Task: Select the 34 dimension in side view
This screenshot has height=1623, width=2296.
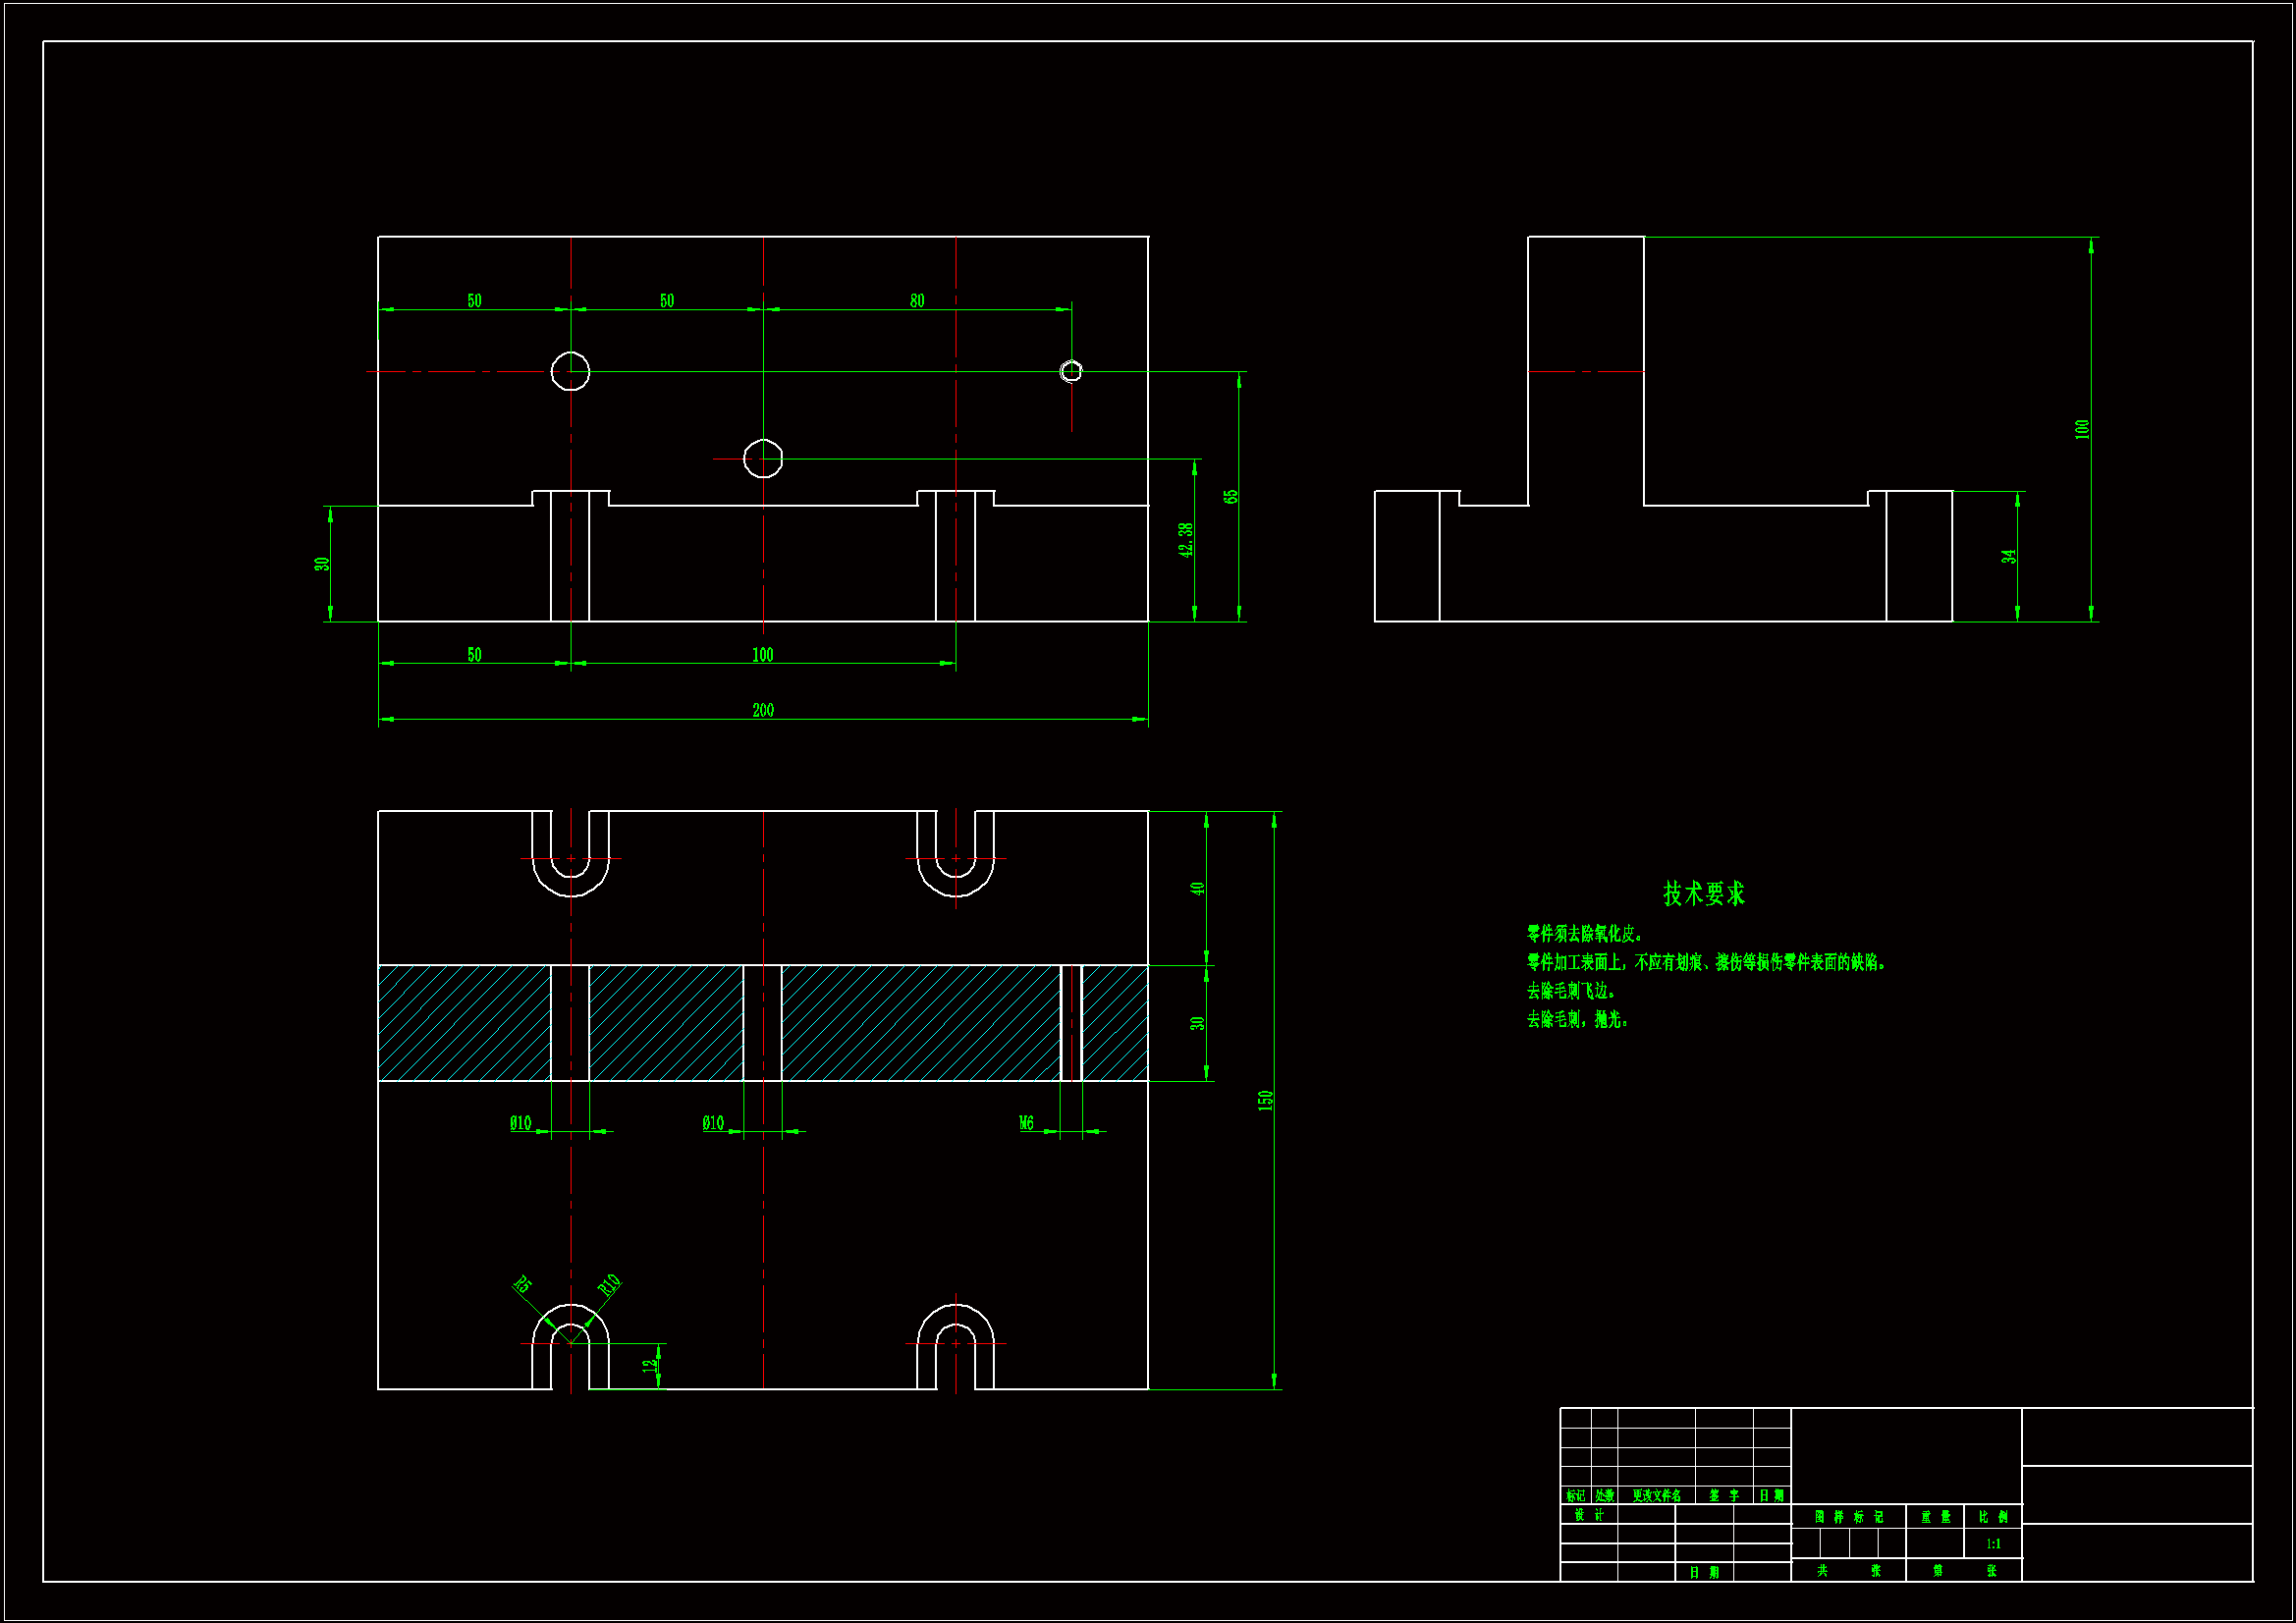Action: click(2009, 556)
